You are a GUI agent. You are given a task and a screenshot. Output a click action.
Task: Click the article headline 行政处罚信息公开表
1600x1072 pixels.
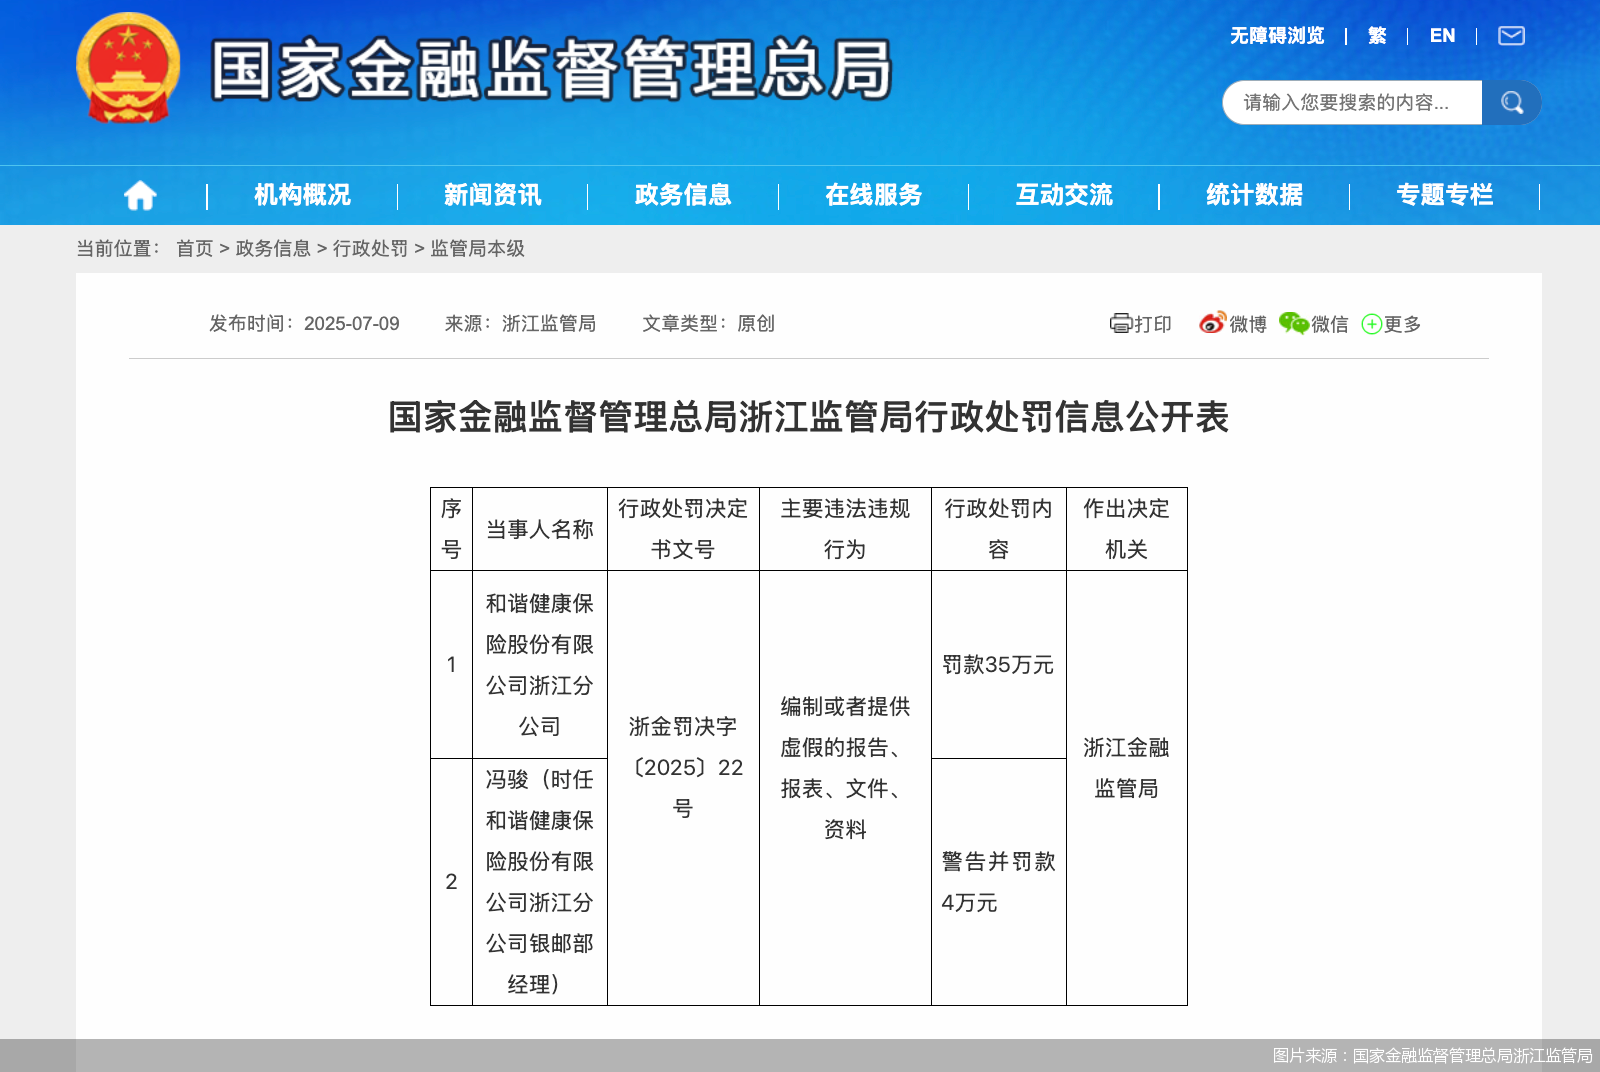point(809,417)
